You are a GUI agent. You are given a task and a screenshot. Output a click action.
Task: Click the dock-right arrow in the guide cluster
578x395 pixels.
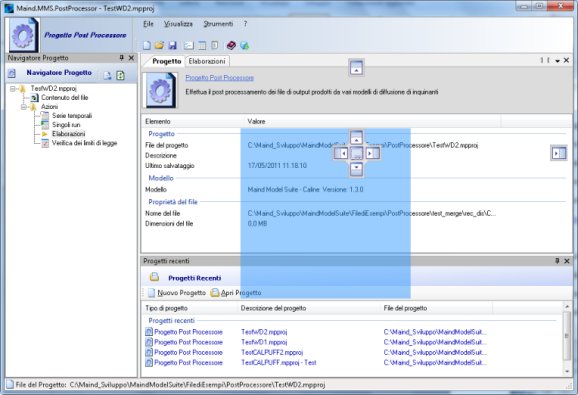[x=372, y=153]
